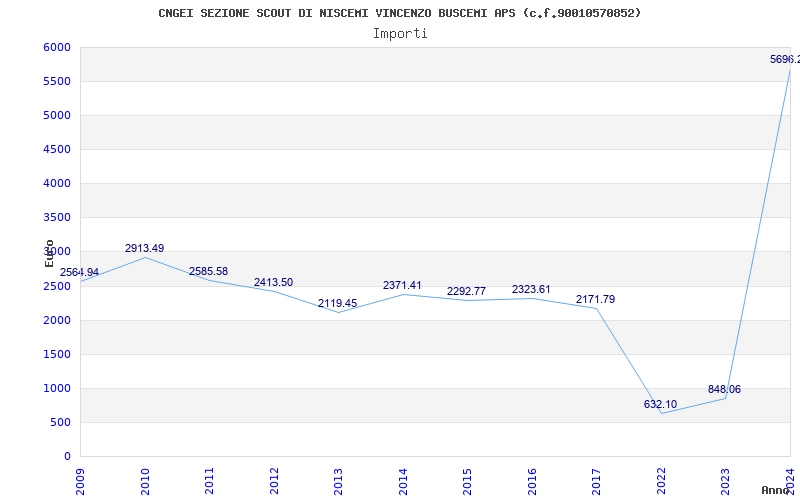Click the 2585.58 data label
This screenshot has width=800, height=500.
208,271
